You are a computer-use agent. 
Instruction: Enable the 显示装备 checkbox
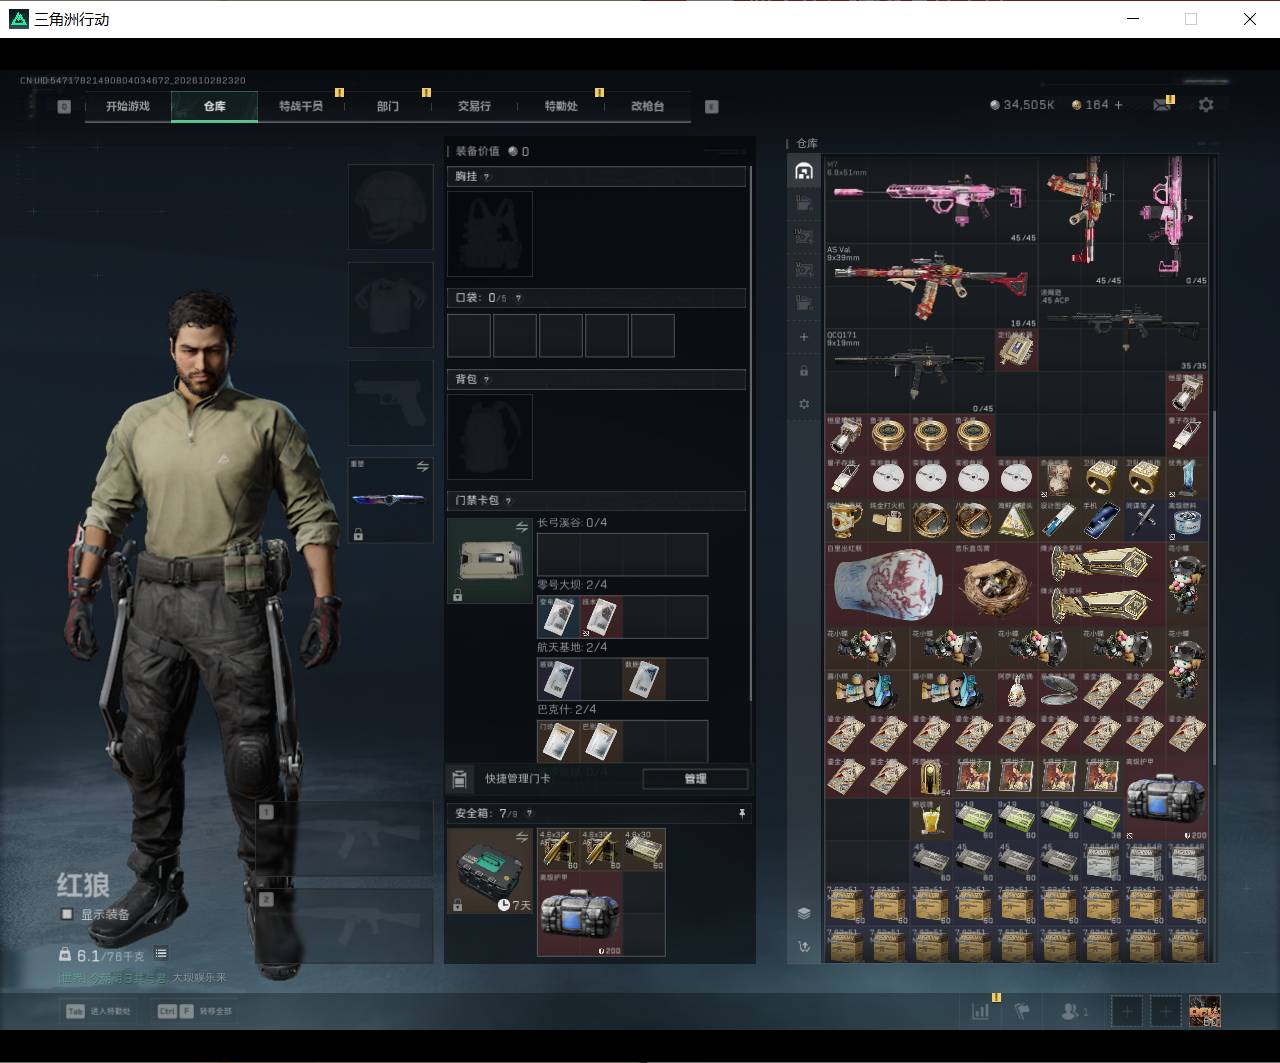tap(67, 914)
